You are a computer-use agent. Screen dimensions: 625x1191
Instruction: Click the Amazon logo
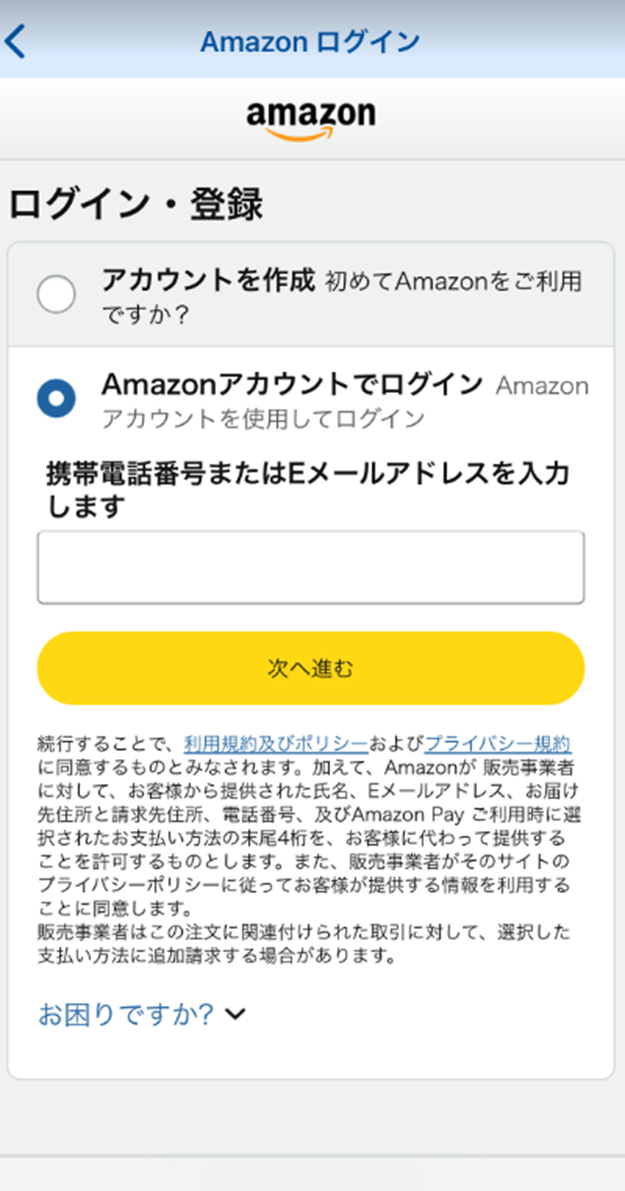[311, 120]
